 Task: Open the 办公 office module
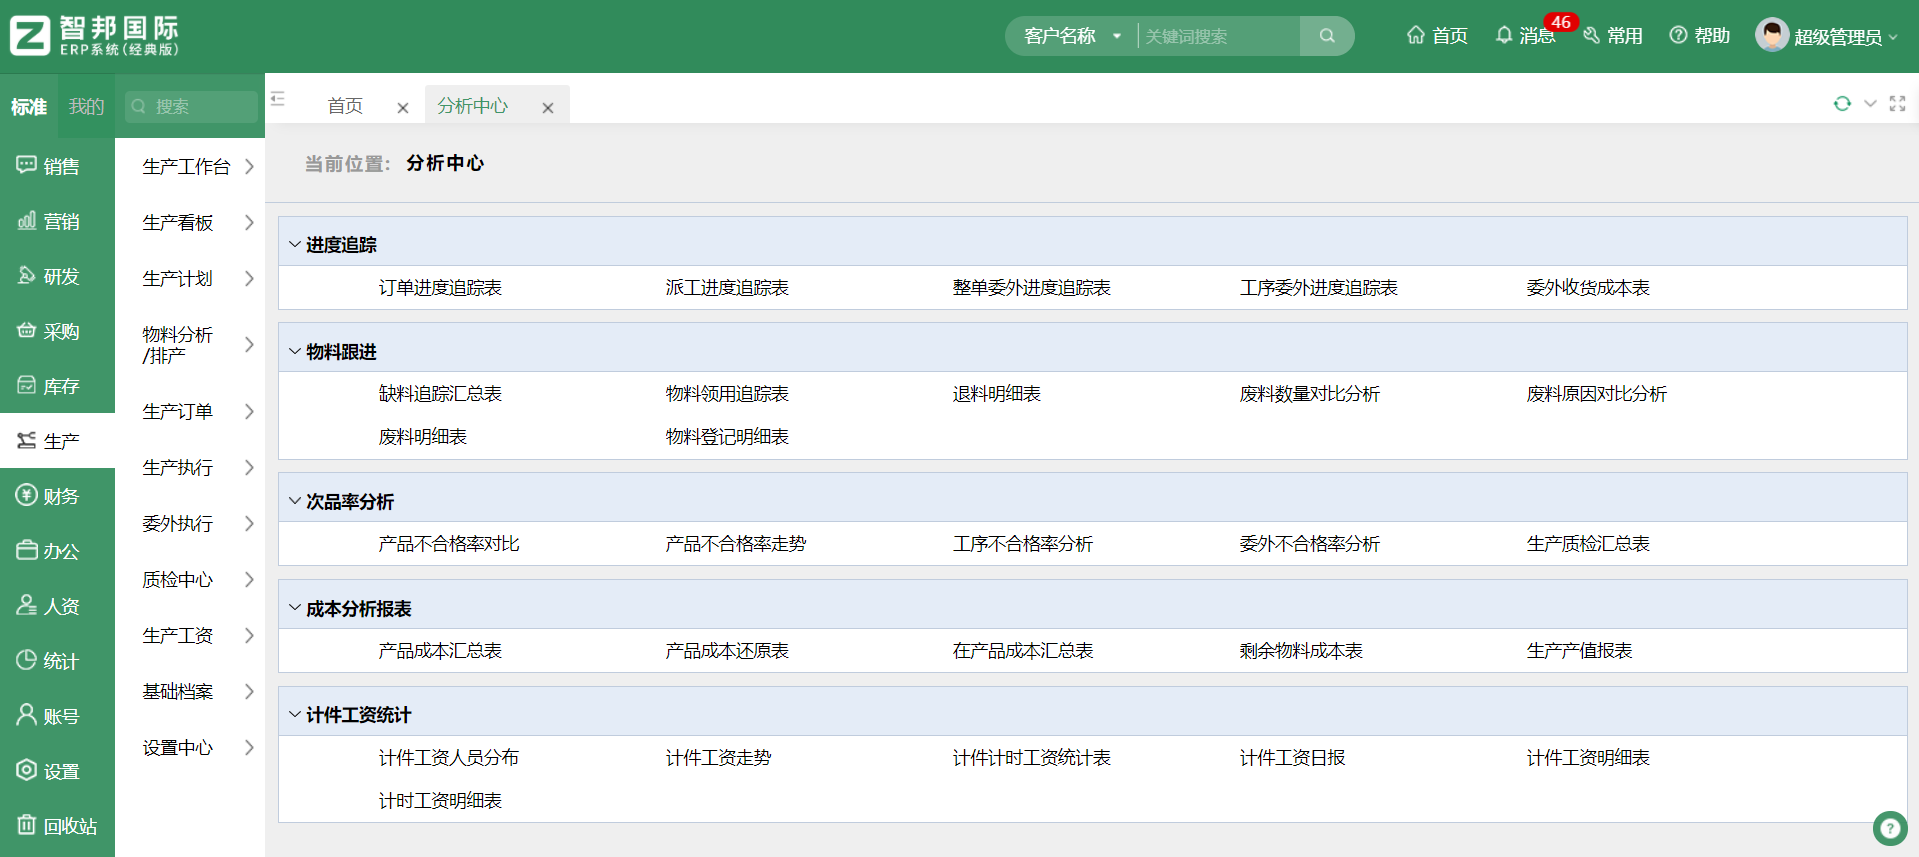tap(57, 551)
